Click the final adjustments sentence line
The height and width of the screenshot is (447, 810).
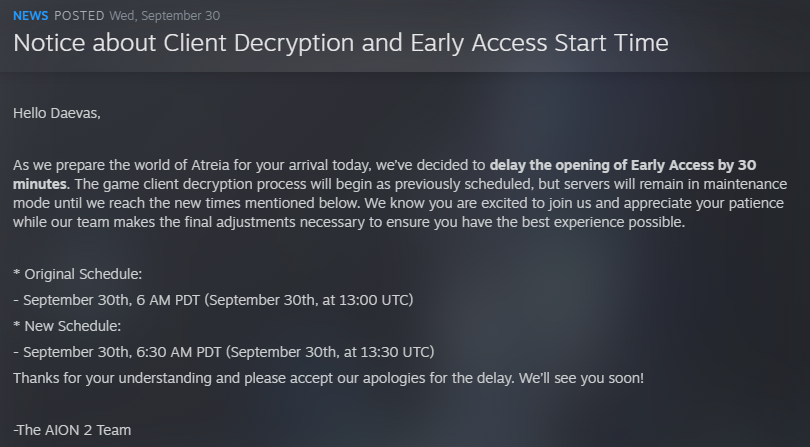pos(349,222)
